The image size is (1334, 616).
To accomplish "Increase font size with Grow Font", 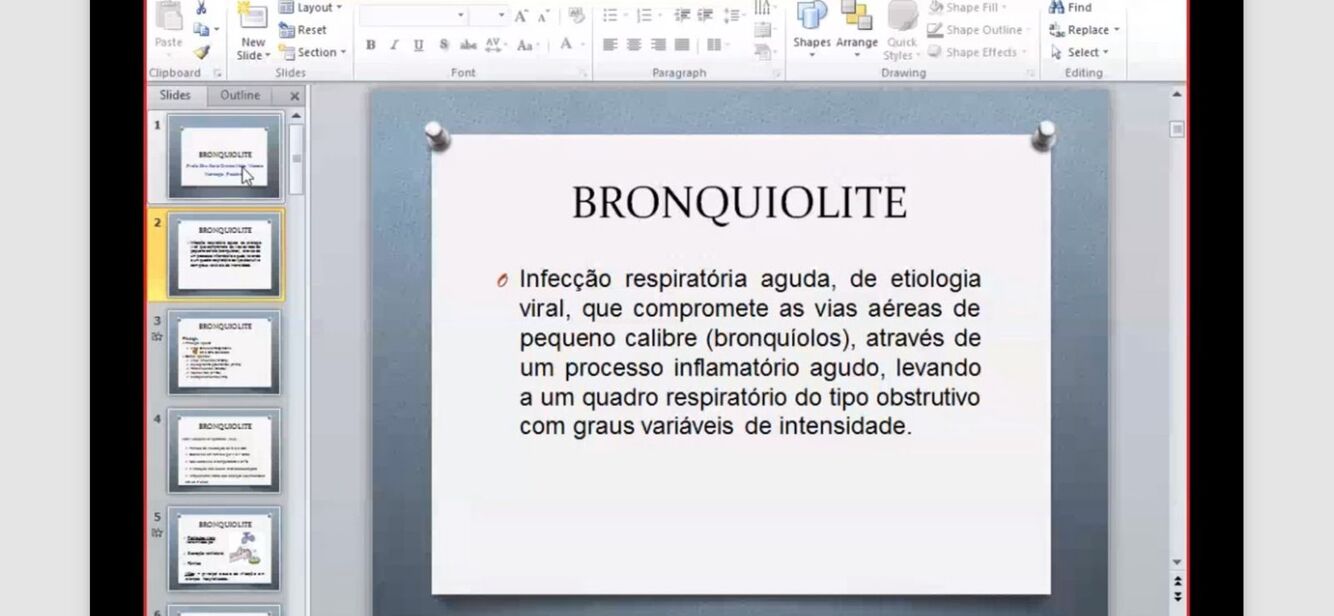I will point(521,16).
